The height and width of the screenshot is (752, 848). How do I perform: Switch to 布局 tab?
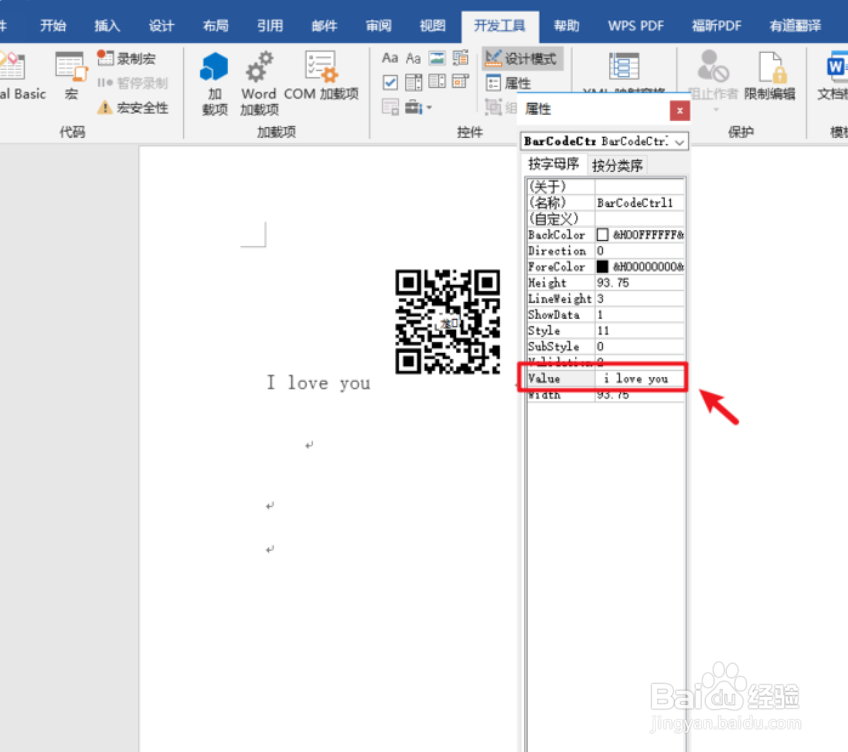pos(215,25)
